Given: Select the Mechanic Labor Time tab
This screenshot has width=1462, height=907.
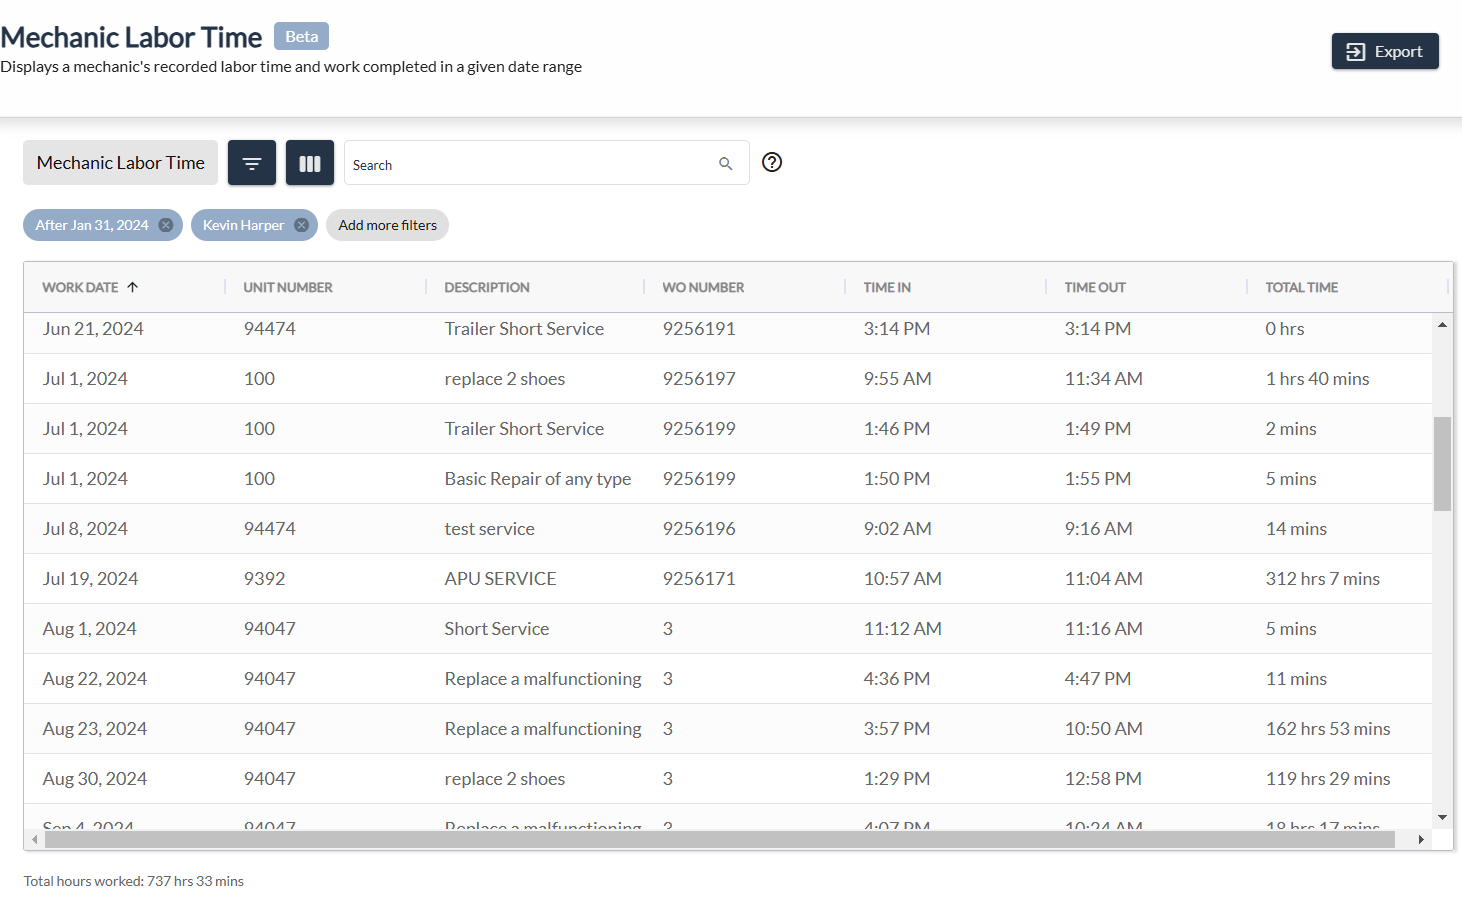Looking at the screenshot, I should (x=120, y=162).
